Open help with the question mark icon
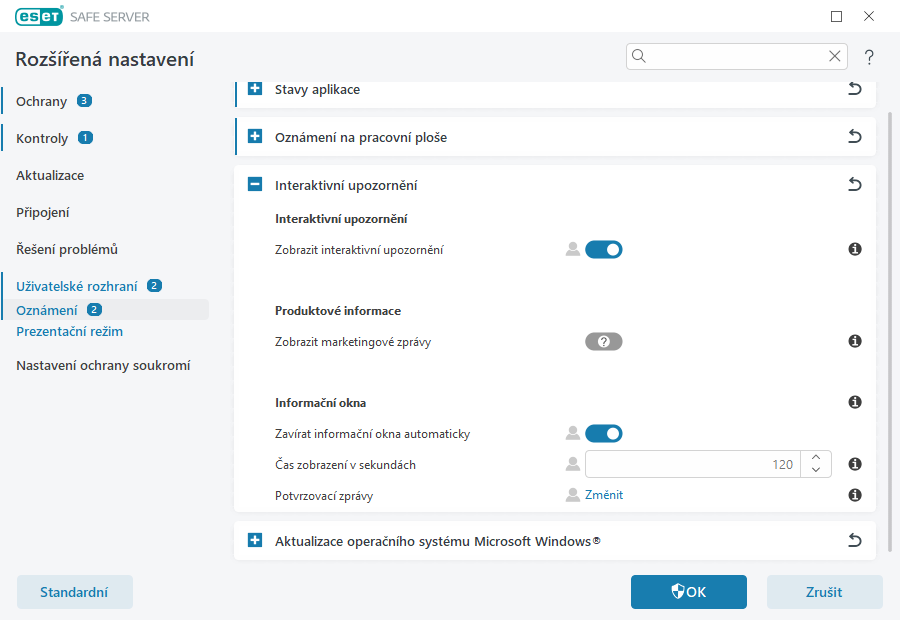The height and width of the screenshot is (620, 900). 869,56
